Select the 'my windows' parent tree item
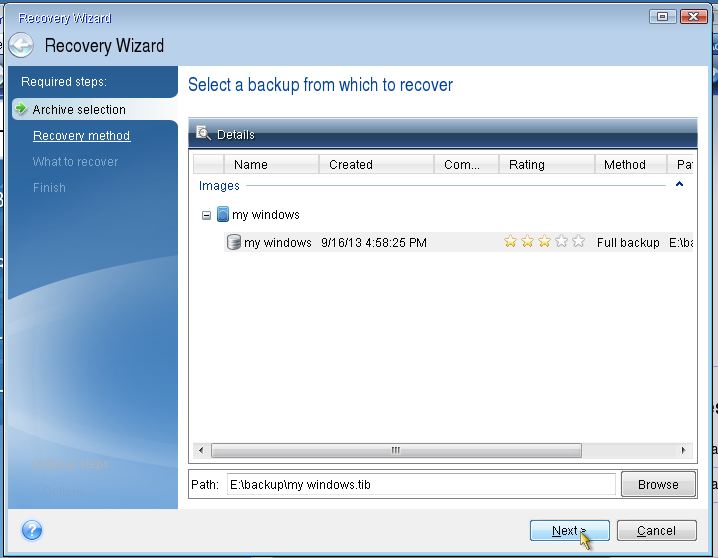 pyautogui.click(x=266, y=215)
